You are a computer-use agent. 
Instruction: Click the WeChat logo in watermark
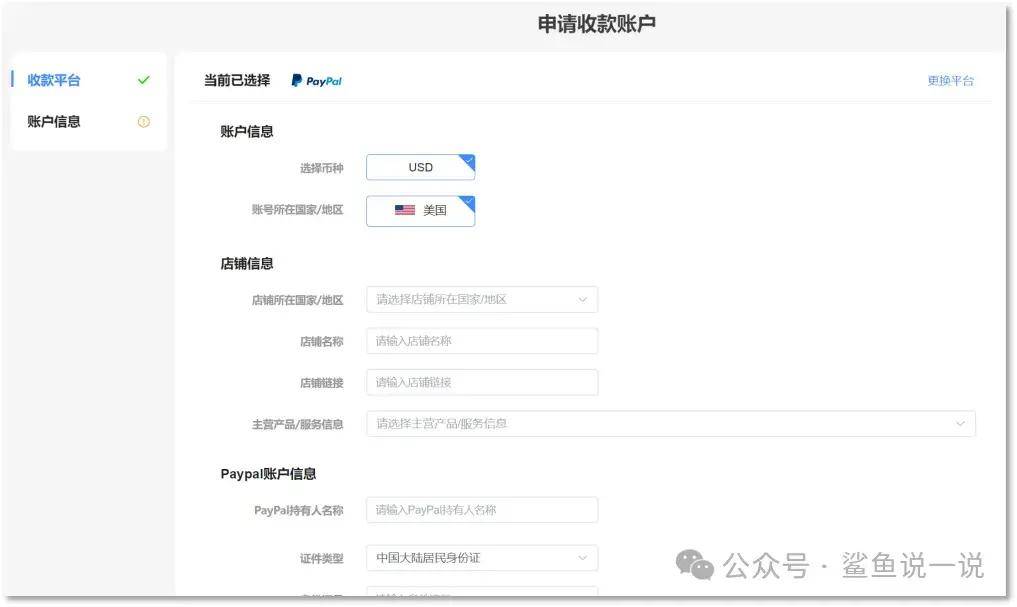tap(695, 565)
